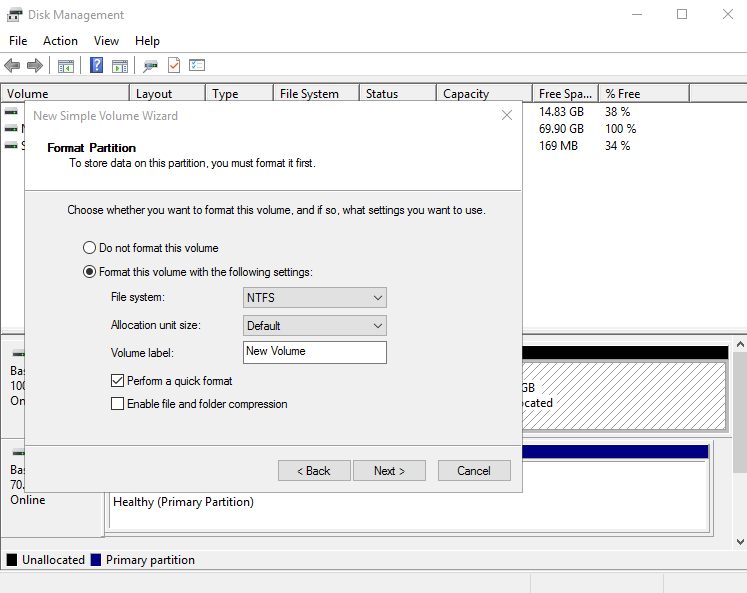Open the Allocation unit size dropdown
Image resolution: width=747 pixels, height=593 pixels.
pos(315,326)
